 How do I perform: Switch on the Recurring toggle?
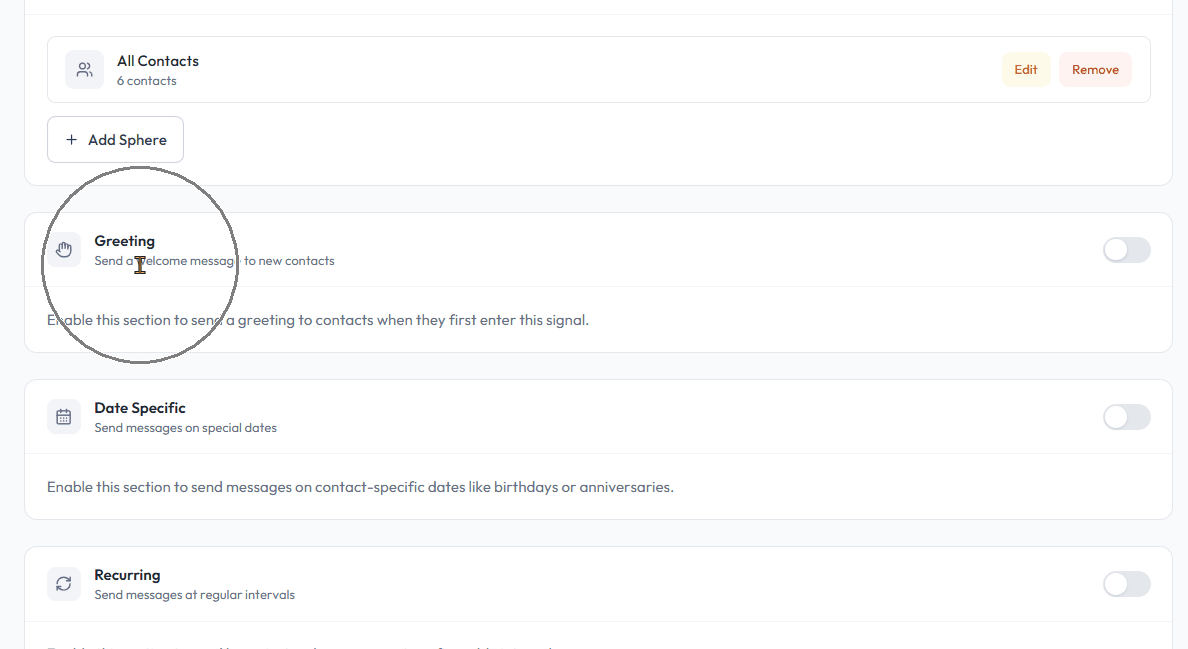pyautogui.click(x=1126, y=584)
